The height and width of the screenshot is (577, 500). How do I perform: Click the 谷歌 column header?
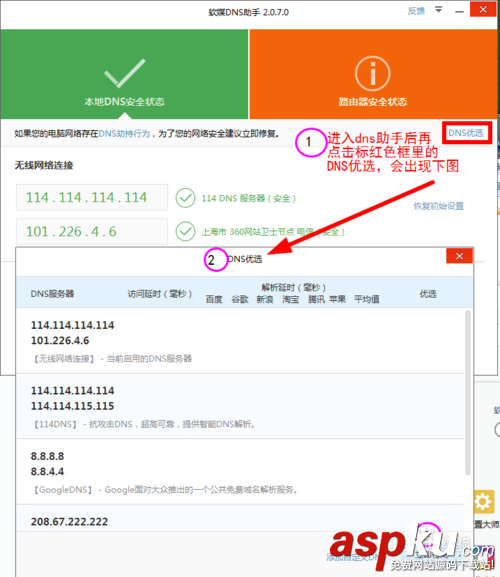pyautogui.click(x=240, y=300)
